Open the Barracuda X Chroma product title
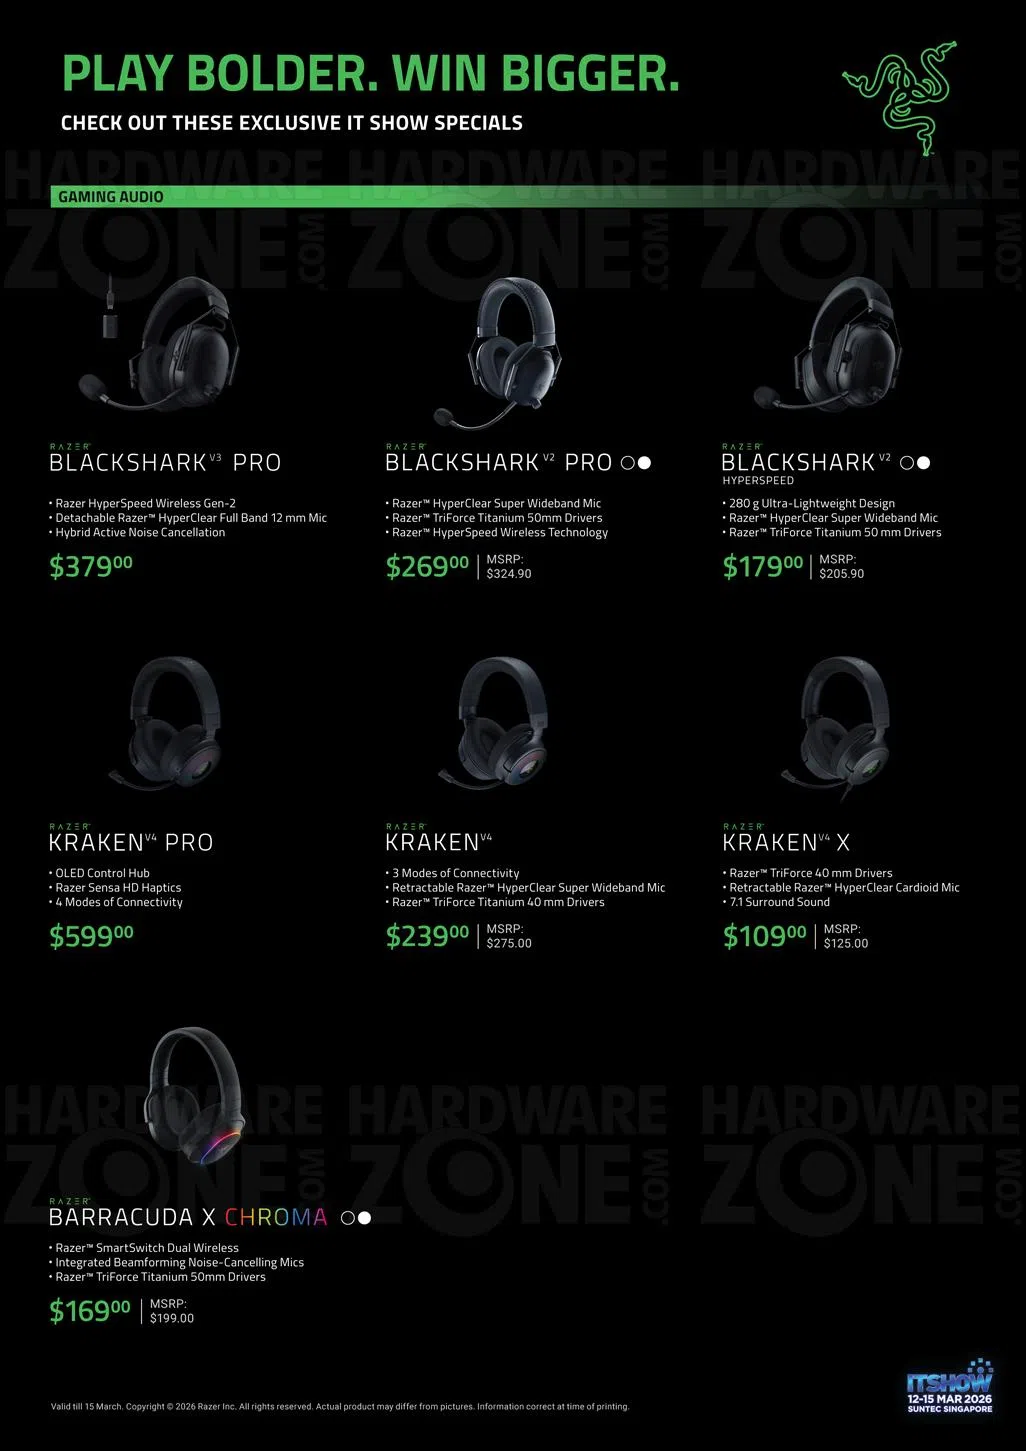Image resolution: width=1026 pixels, height=1451 pixels. pyautogui.click(x=188, y=1217)
